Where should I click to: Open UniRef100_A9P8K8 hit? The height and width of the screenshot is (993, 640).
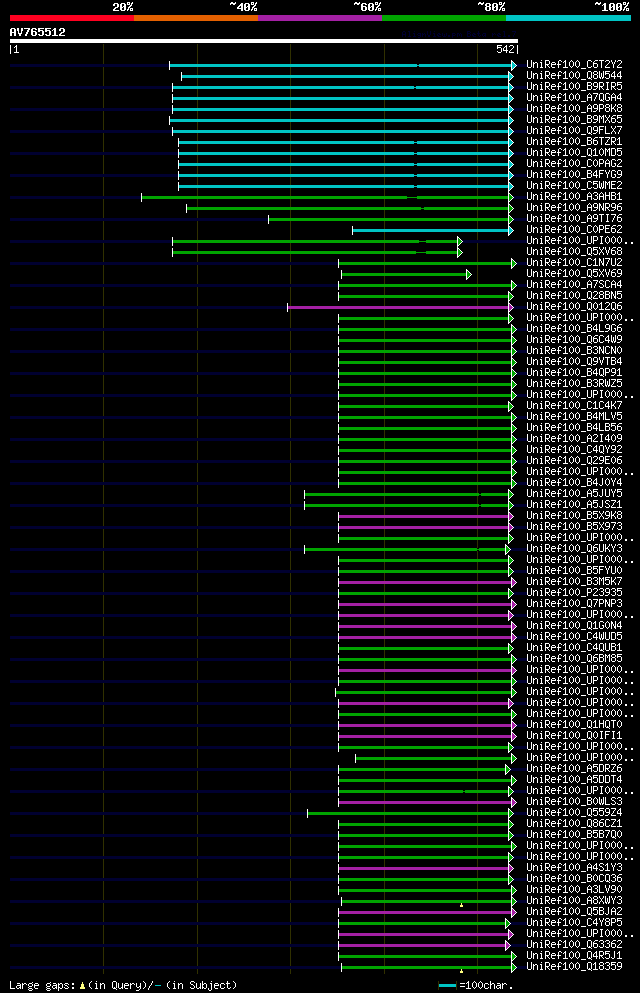[574, 108]
